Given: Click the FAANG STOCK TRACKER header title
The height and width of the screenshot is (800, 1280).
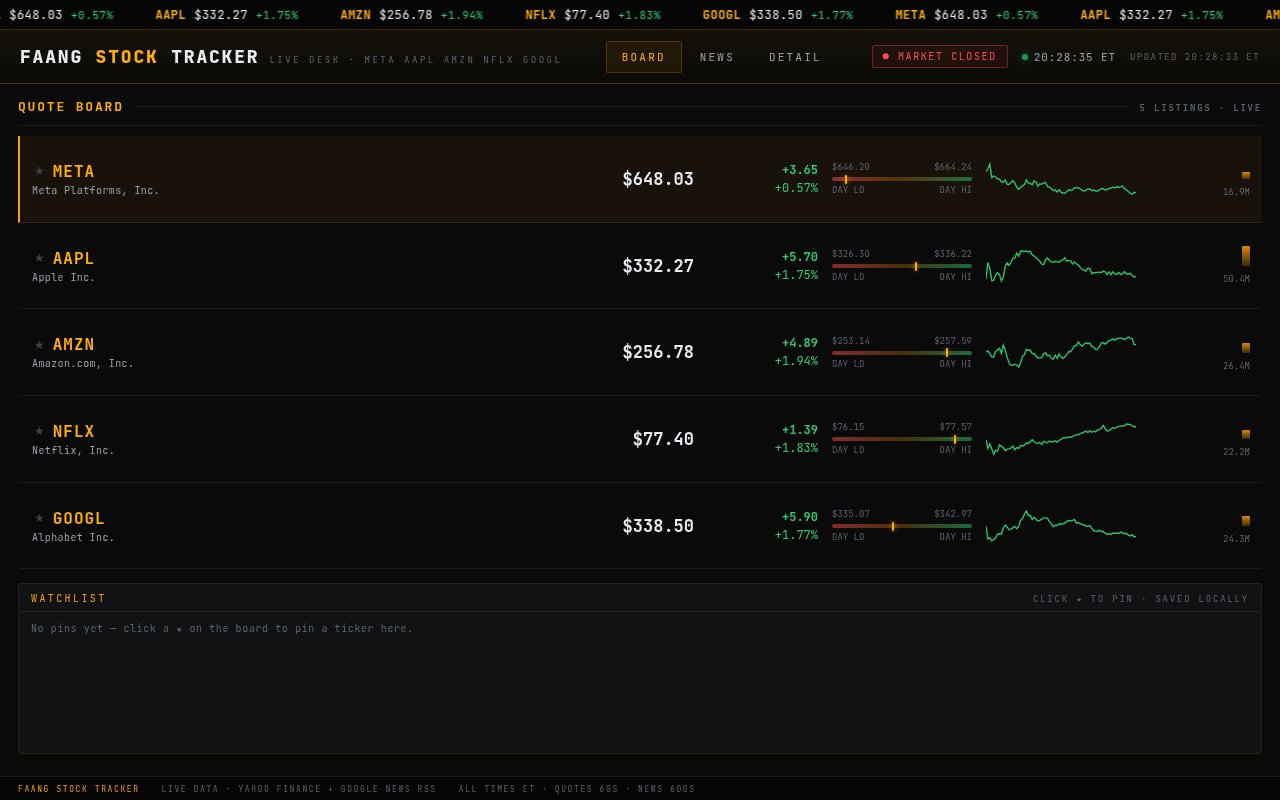Looking at the screenshot, I should tap(139, 57).
